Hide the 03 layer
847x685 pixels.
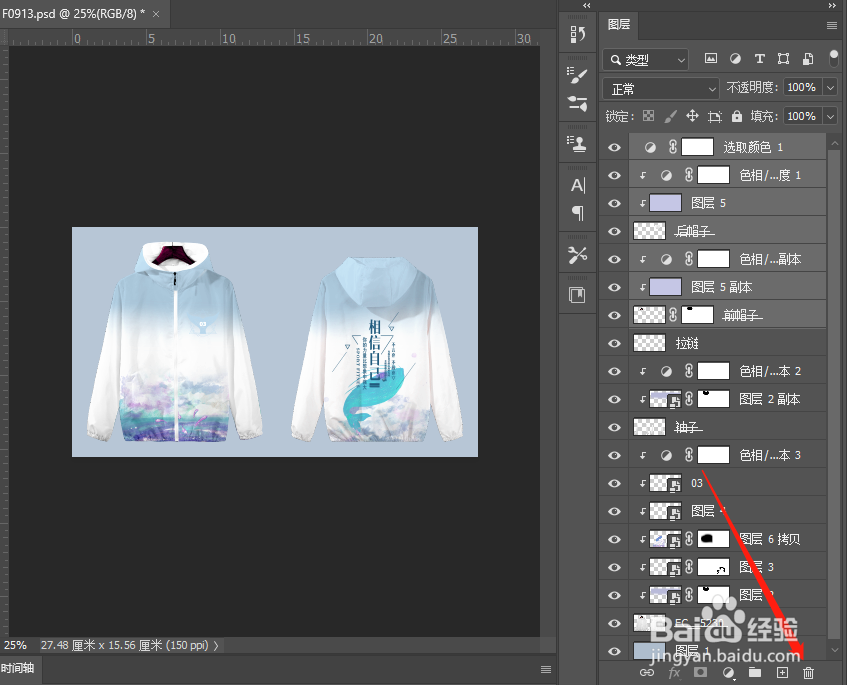pos(614,483)
